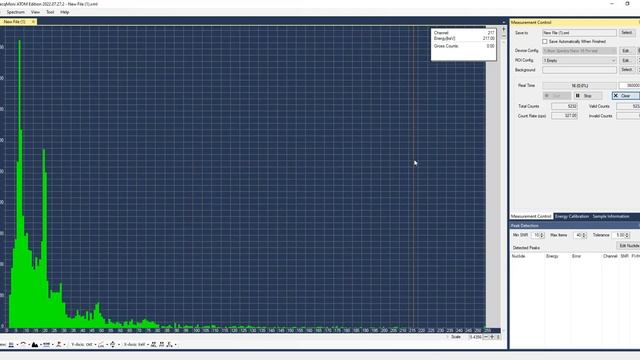Open the Help menu
The image size is (640, 360).
tap(64, 12)
